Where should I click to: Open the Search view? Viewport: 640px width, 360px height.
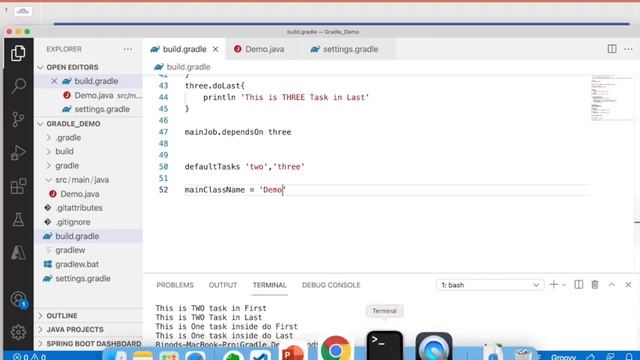[18, 86]
